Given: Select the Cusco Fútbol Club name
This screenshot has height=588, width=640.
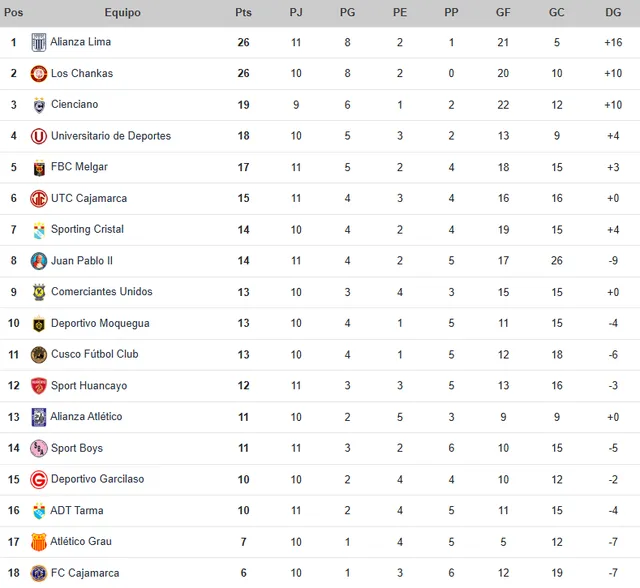Looking at the screenshot, I should click(x=96, y=354).
